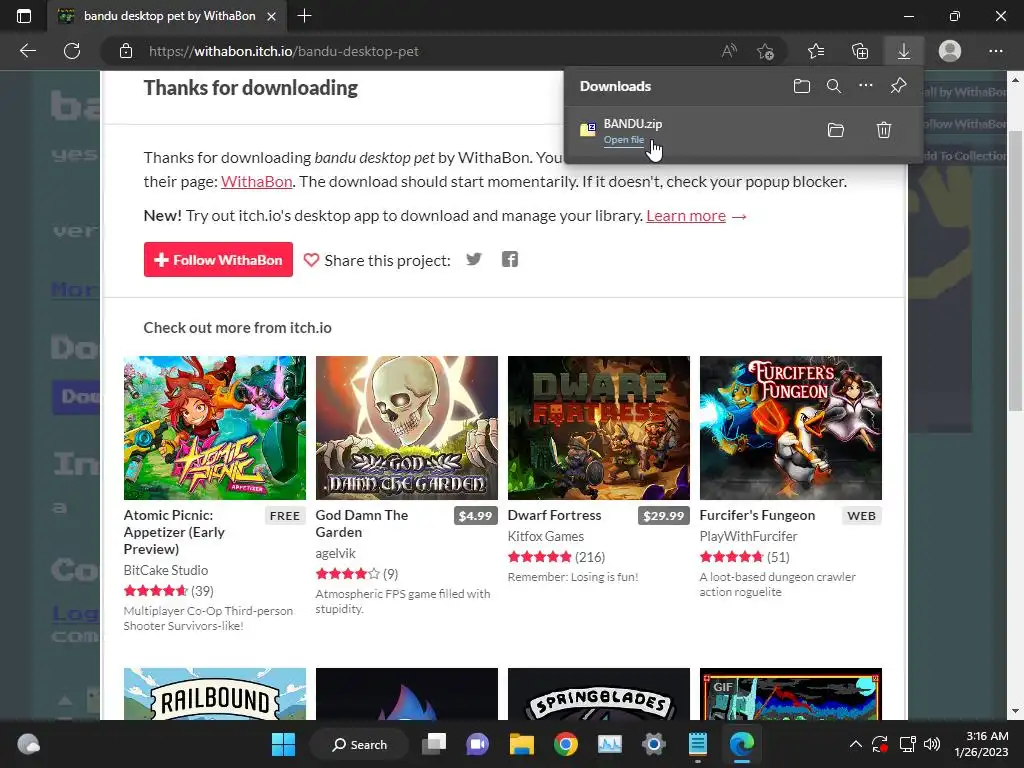This screenshot has width=1024, height=768.
Task: Search downloads in Downloads panel
Action: coord(833,86)
